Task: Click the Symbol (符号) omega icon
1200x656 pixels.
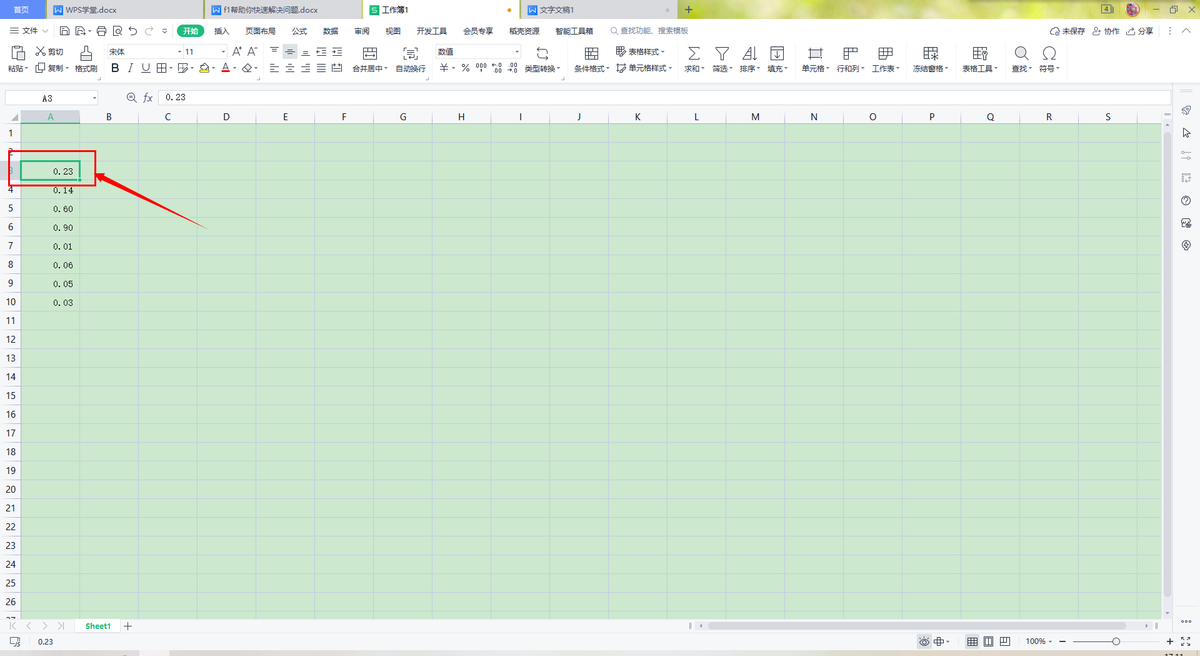Action: pyautogui.click(x=1049, y=53)
